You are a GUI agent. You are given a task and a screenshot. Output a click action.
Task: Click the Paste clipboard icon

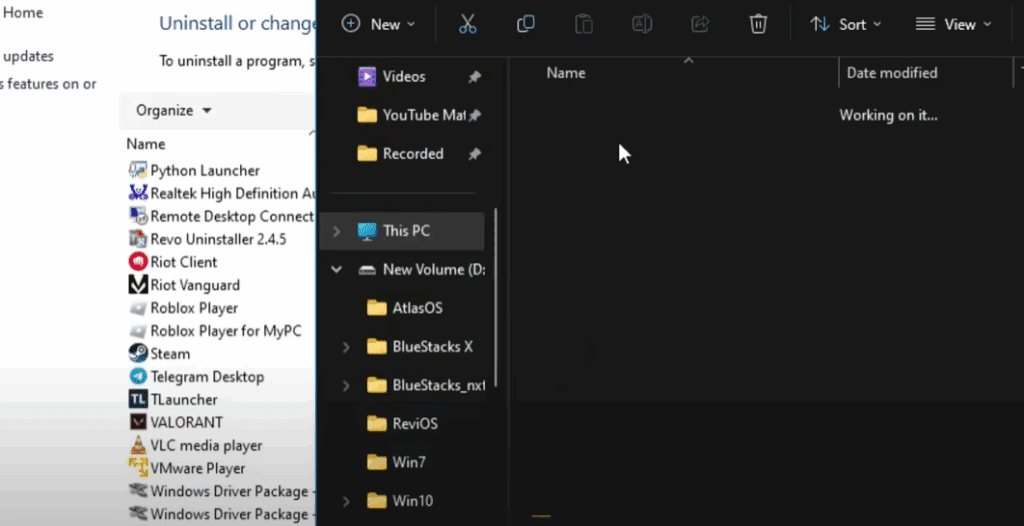click(584, 24)
